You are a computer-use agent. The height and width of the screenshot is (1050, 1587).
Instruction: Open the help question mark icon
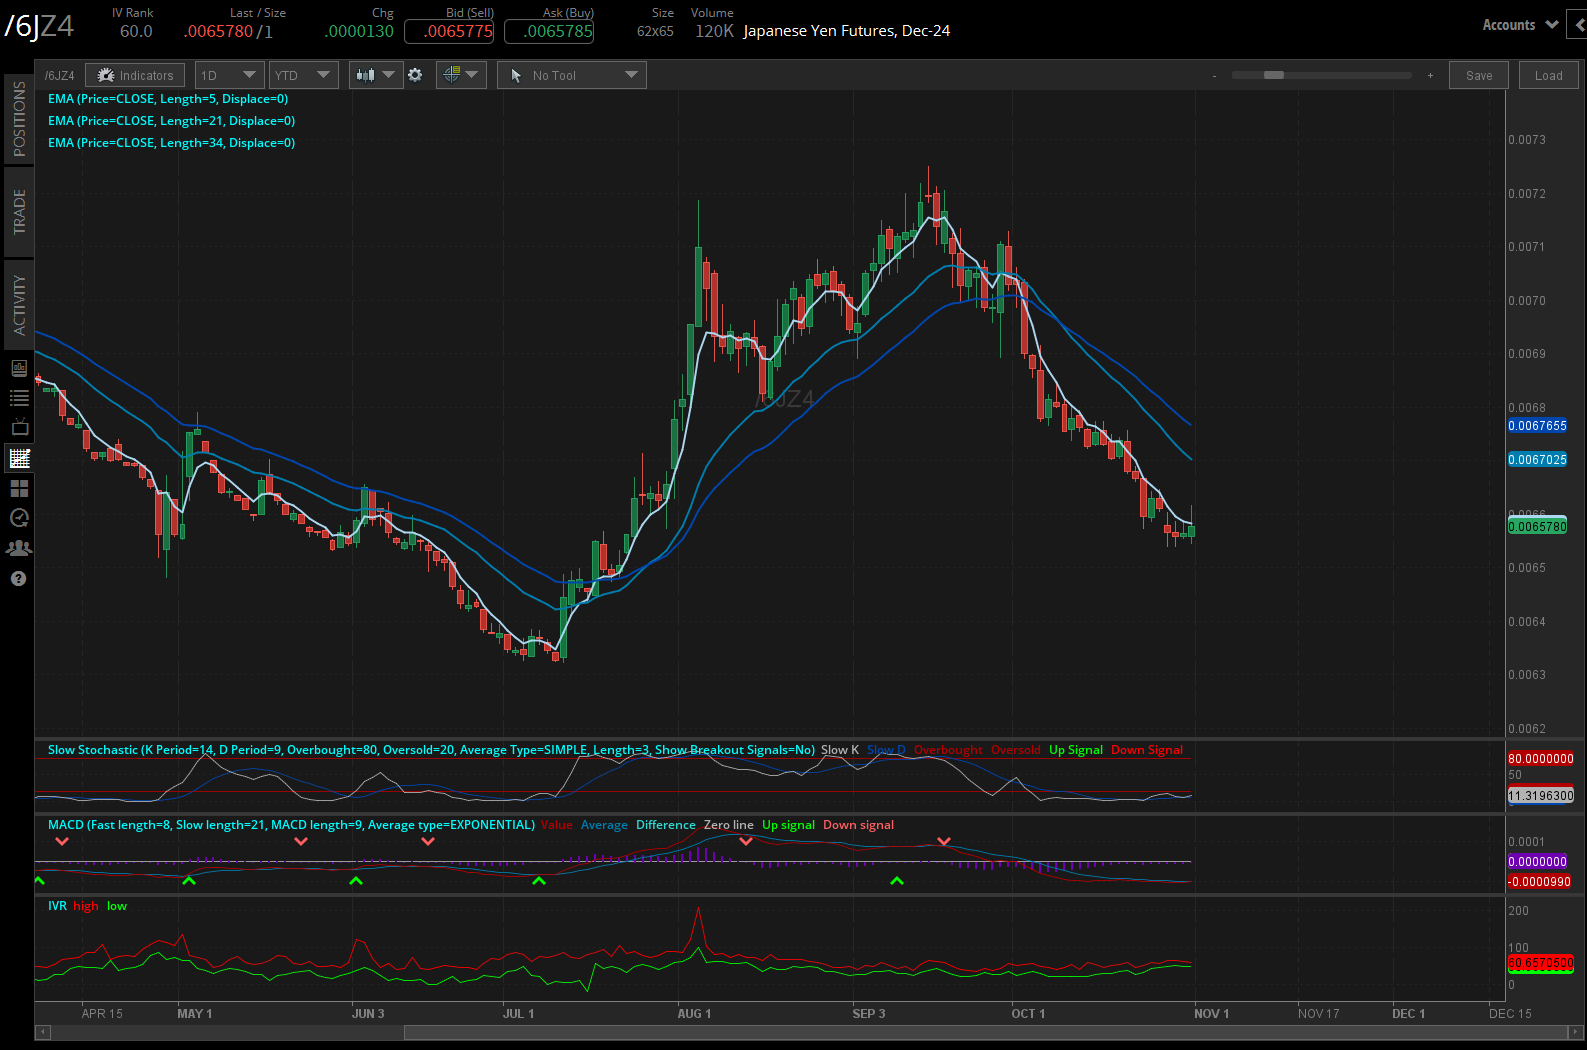[19, 579]
